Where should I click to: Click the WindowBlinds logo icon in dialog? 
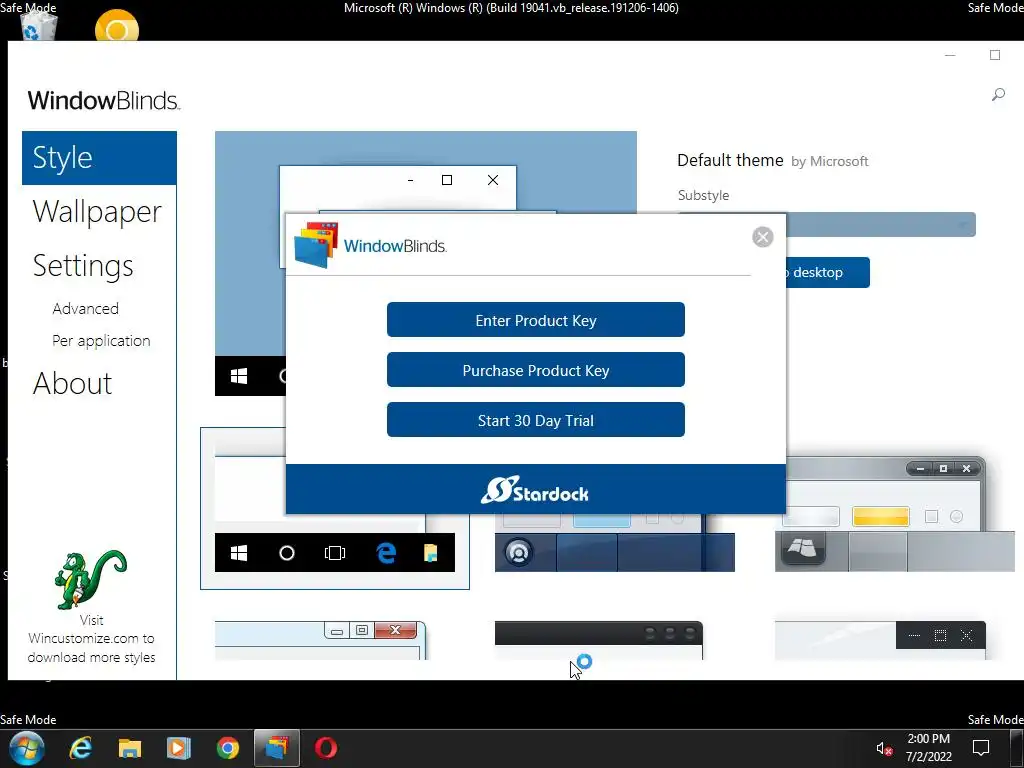[316, 245]
